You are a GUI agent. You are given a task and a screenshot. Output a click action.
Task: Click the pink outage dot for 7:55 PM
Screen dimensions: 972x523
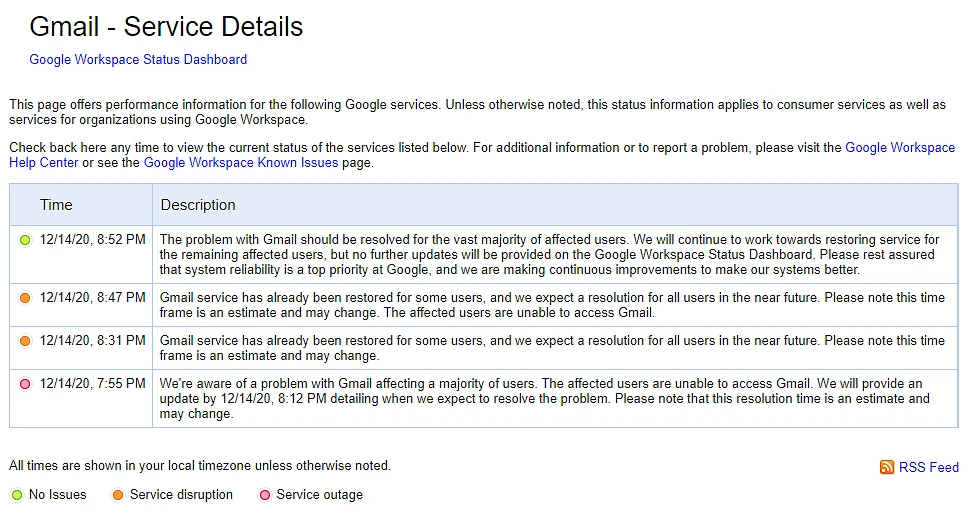coord(25,384)
